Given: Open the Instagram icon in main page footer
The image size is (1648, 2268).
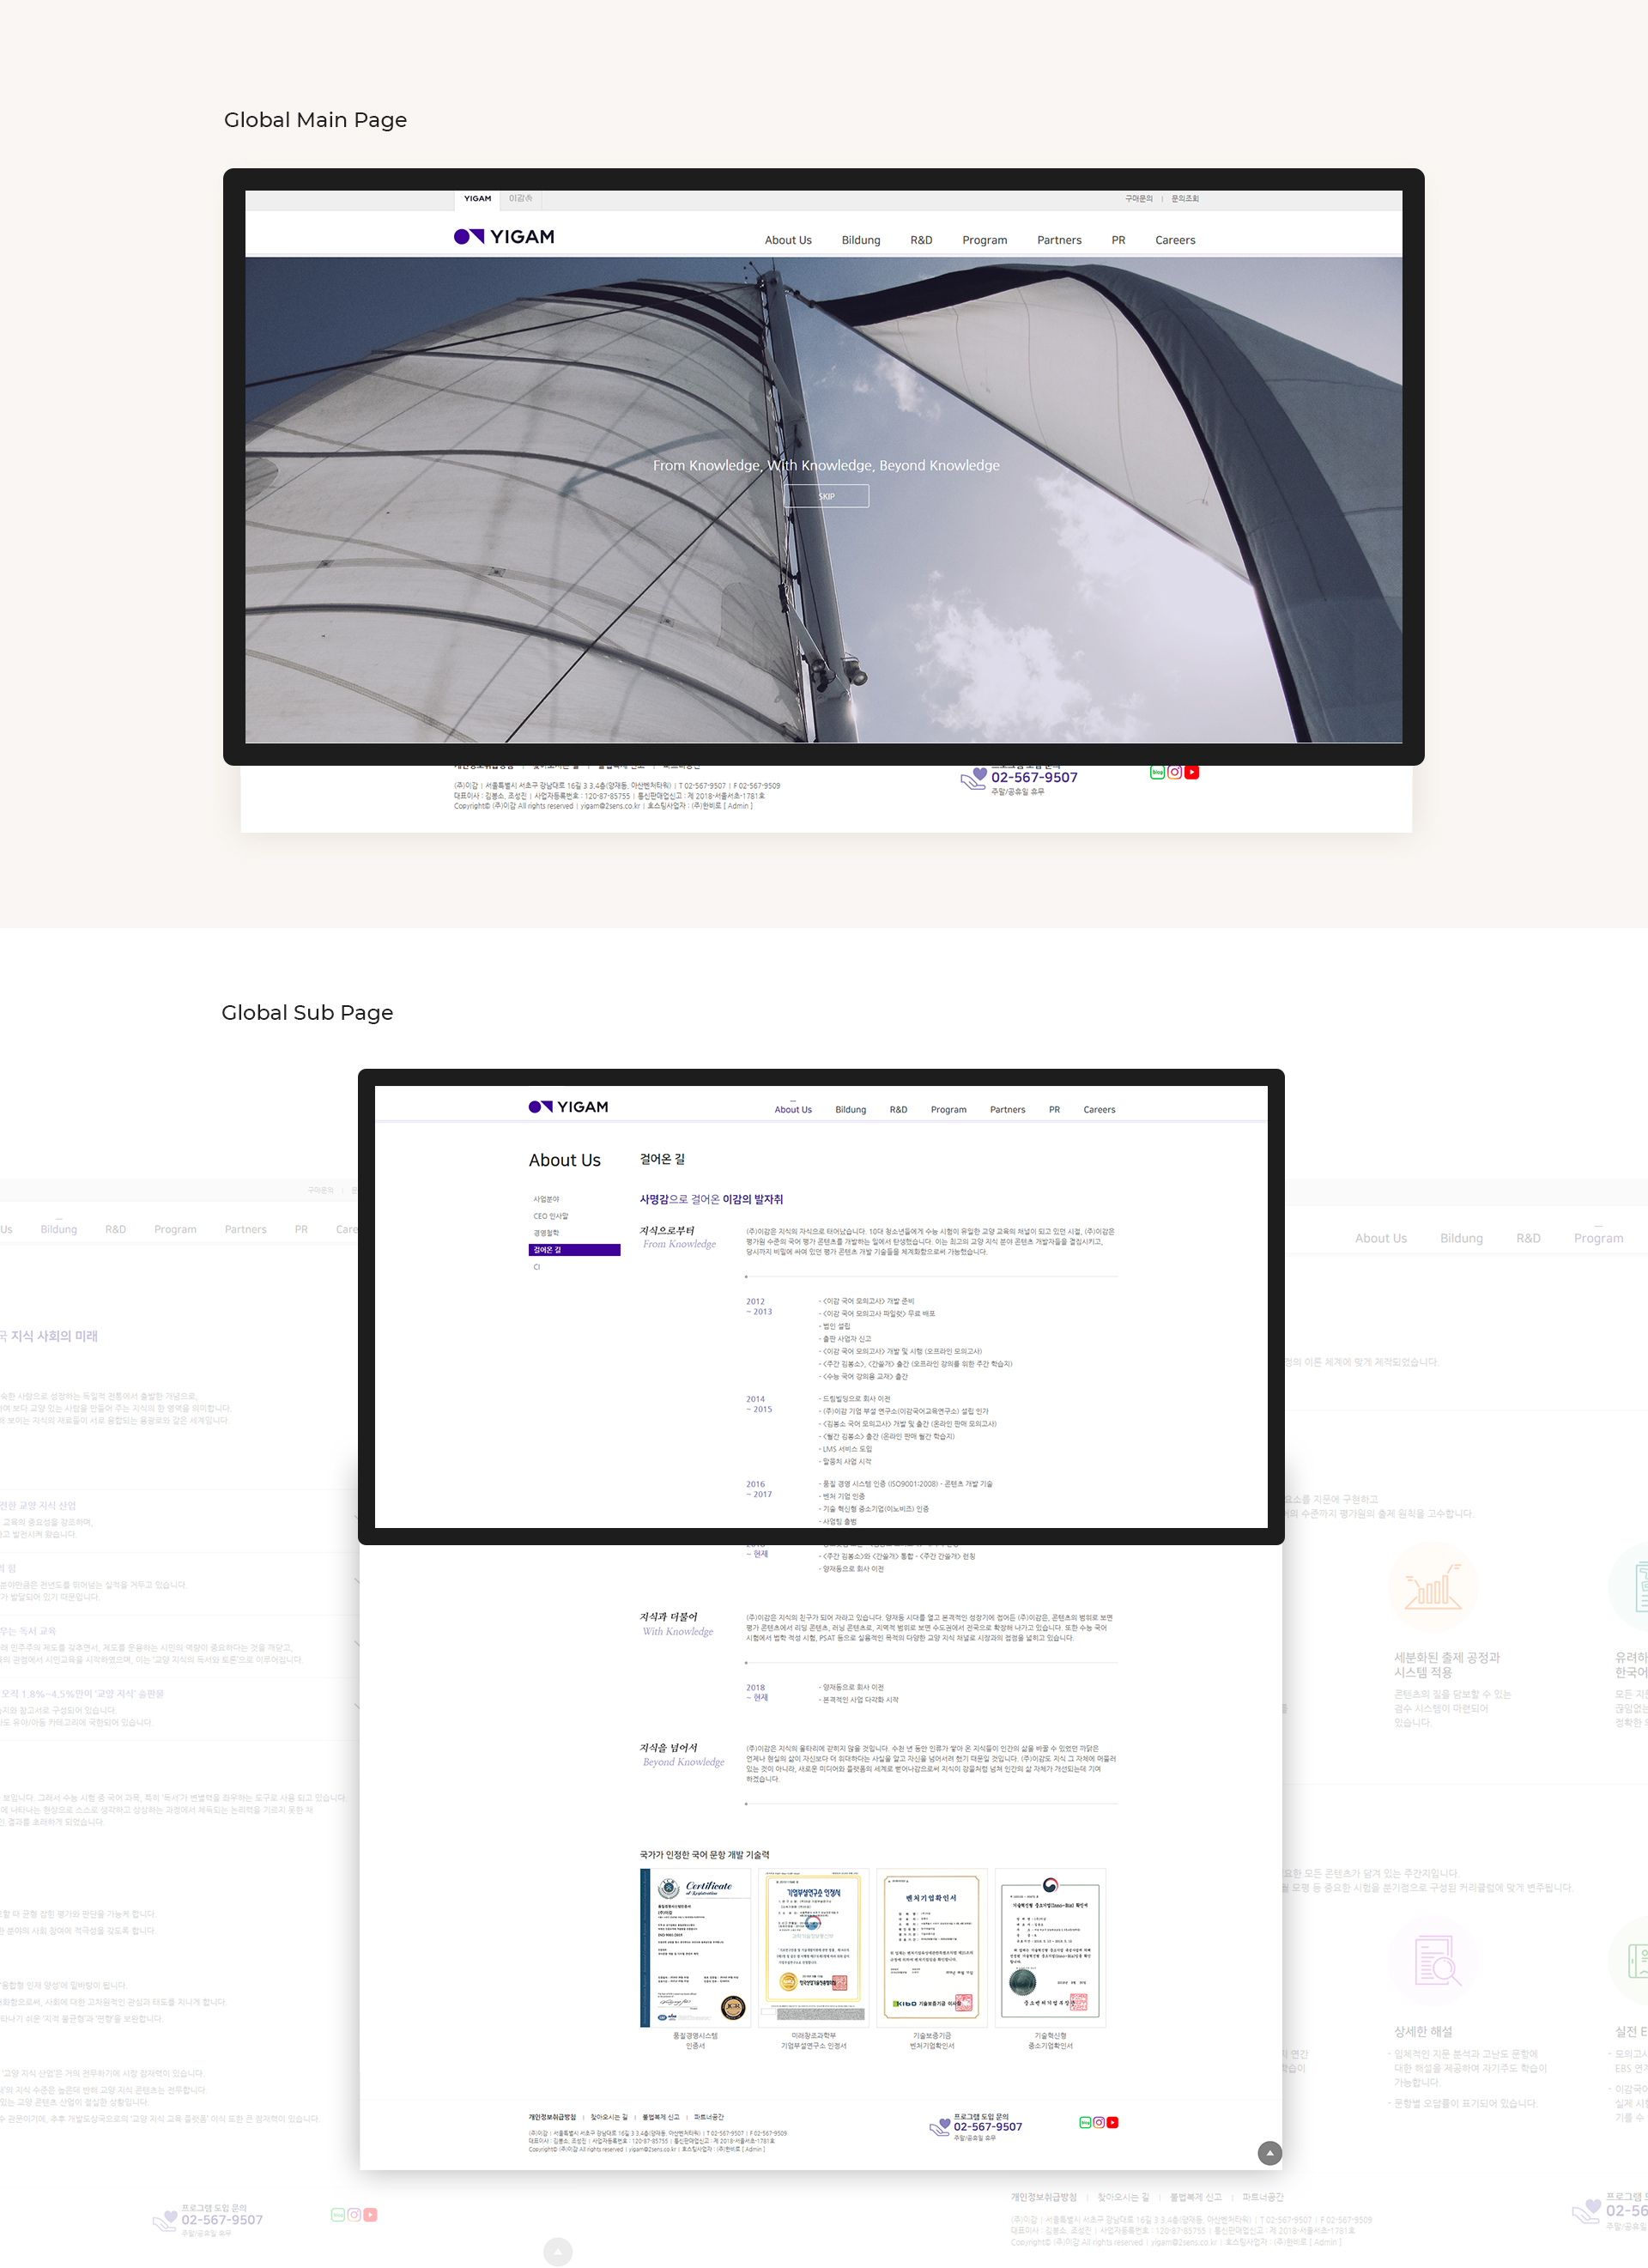Looking at the screenshot, I should [x=1175, y=772].
